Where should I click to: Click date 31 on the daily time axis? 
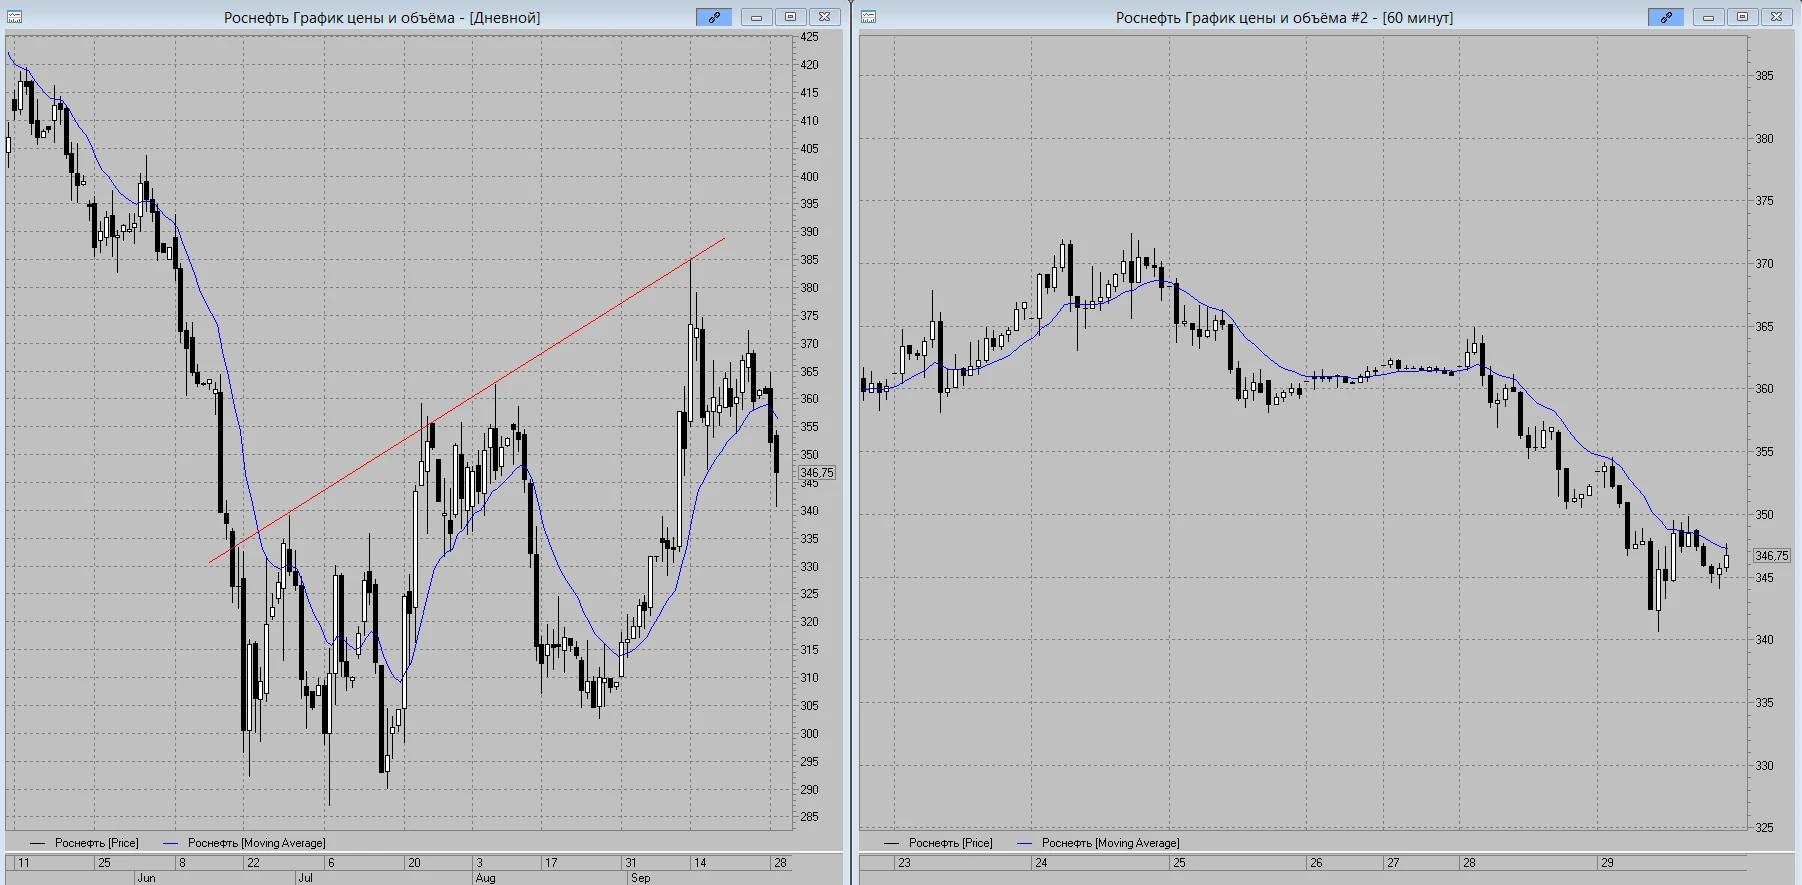tap(630, 862)
